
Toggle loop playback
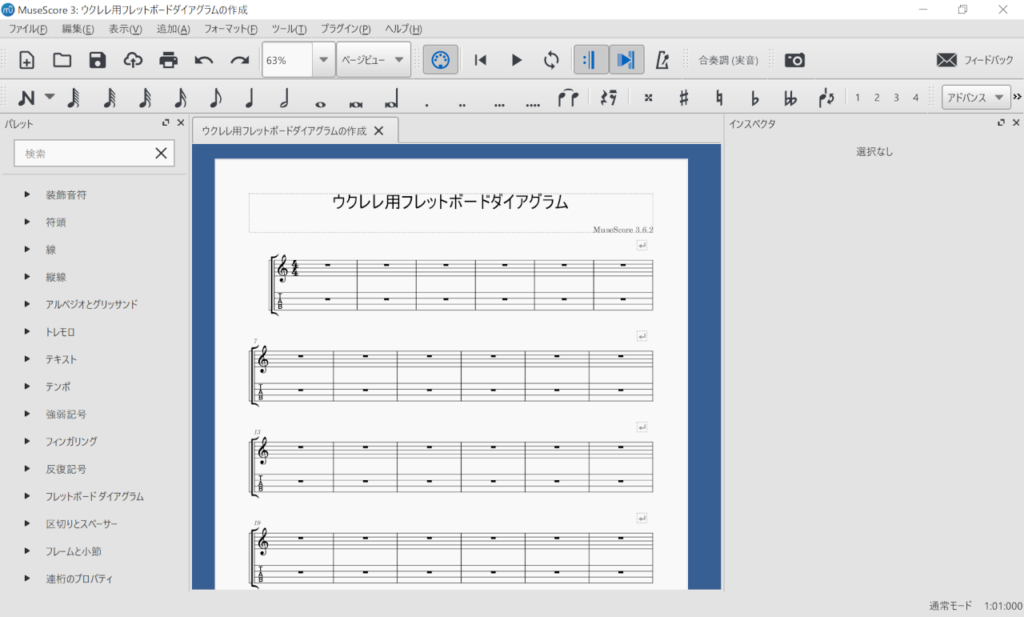551,60
